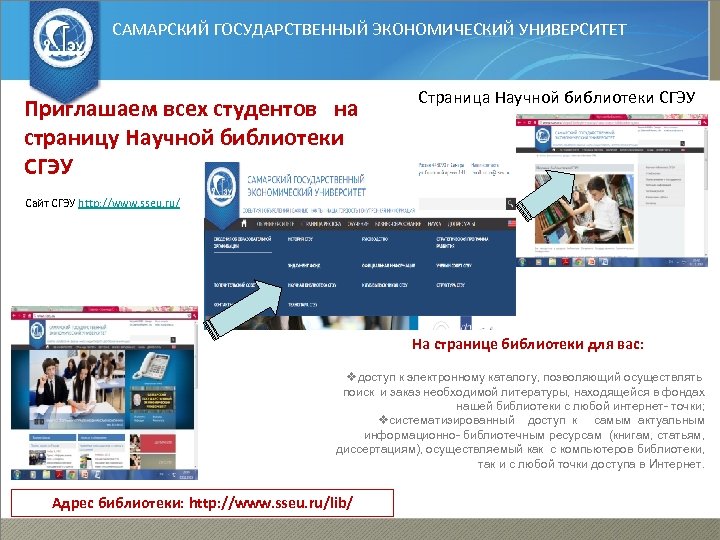Click the PowerPoint taskbar icon in top-right screenshot
720x540 pixels.
pos(591,262)
